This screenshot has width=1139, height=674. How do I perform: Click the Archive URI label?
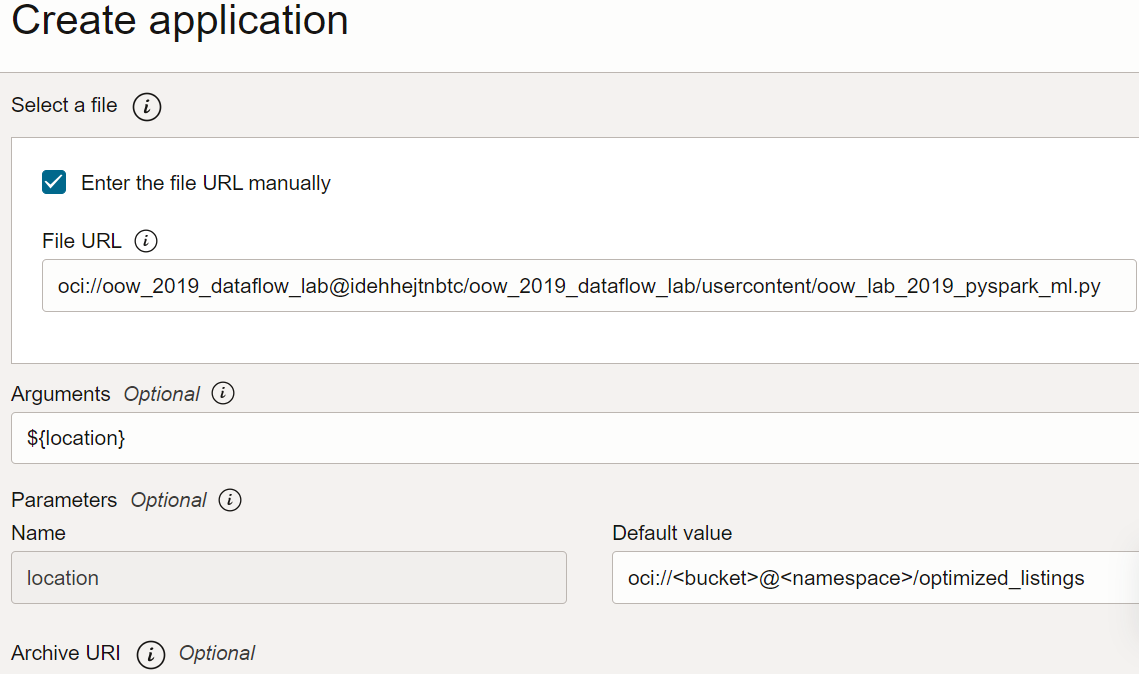(x=65, y=654)
